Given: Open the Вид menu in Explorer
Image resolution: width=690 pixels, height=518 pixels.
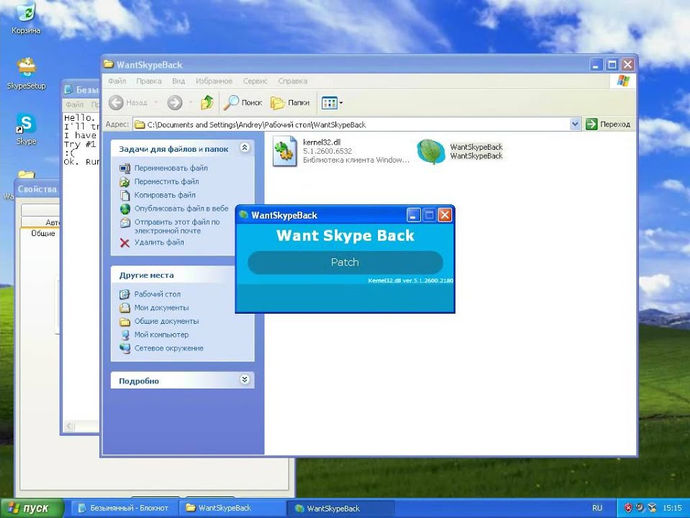Looking at the screenshot, I should [178, 81].
